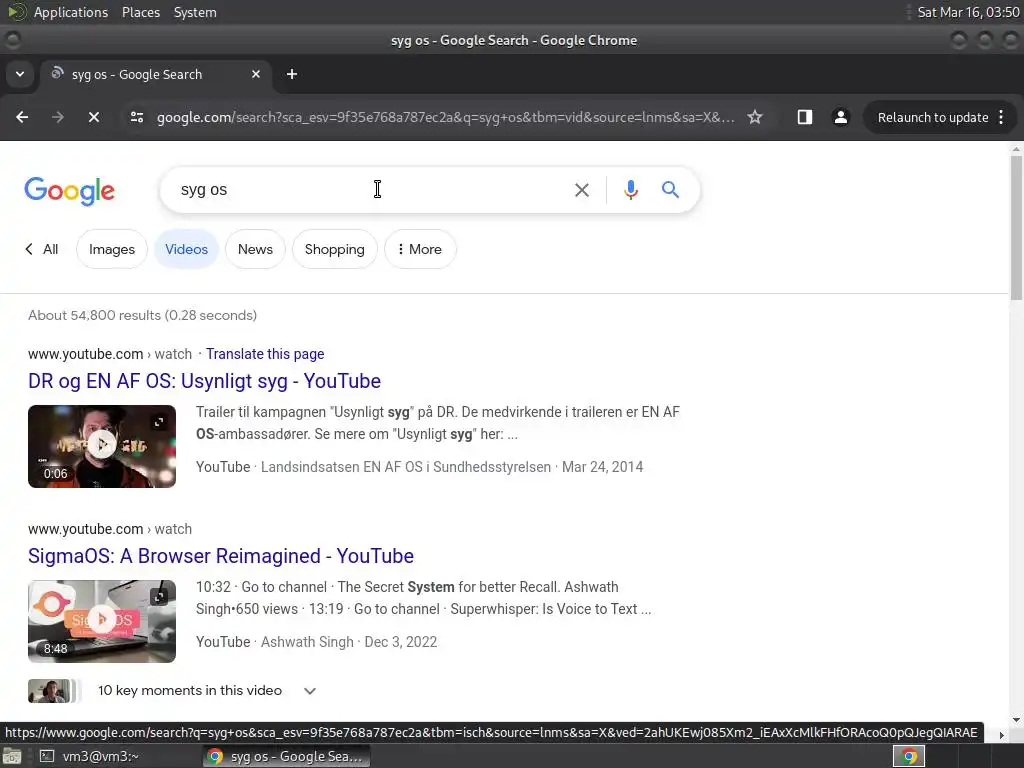Click the forward navigation arrow
The height and width of the screenshot is (768, 1024).
pyautogui.click(x=57, y=117)
